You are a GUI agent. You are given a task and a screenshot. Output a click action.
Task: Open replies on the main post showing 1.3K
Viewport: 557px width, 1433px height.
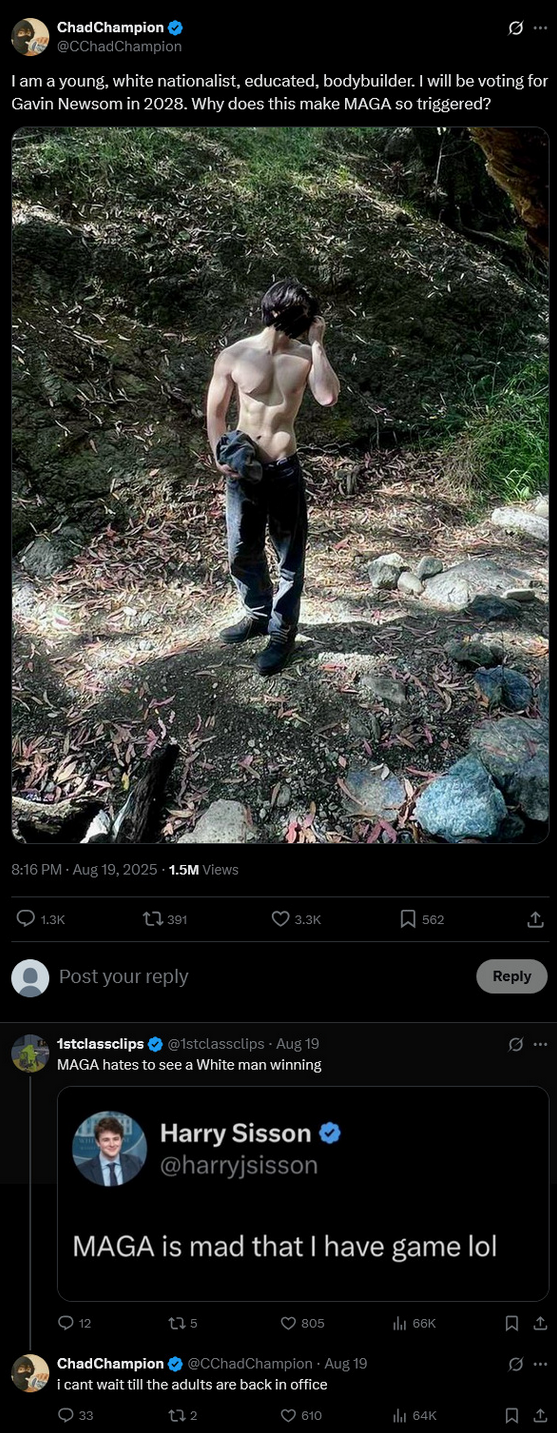(41, 919)
